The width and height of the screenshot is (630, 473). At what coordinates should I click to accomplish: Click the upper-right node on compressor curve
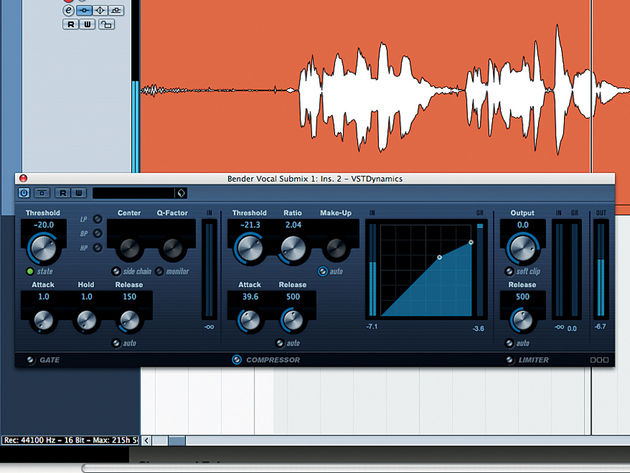point(471,242)
